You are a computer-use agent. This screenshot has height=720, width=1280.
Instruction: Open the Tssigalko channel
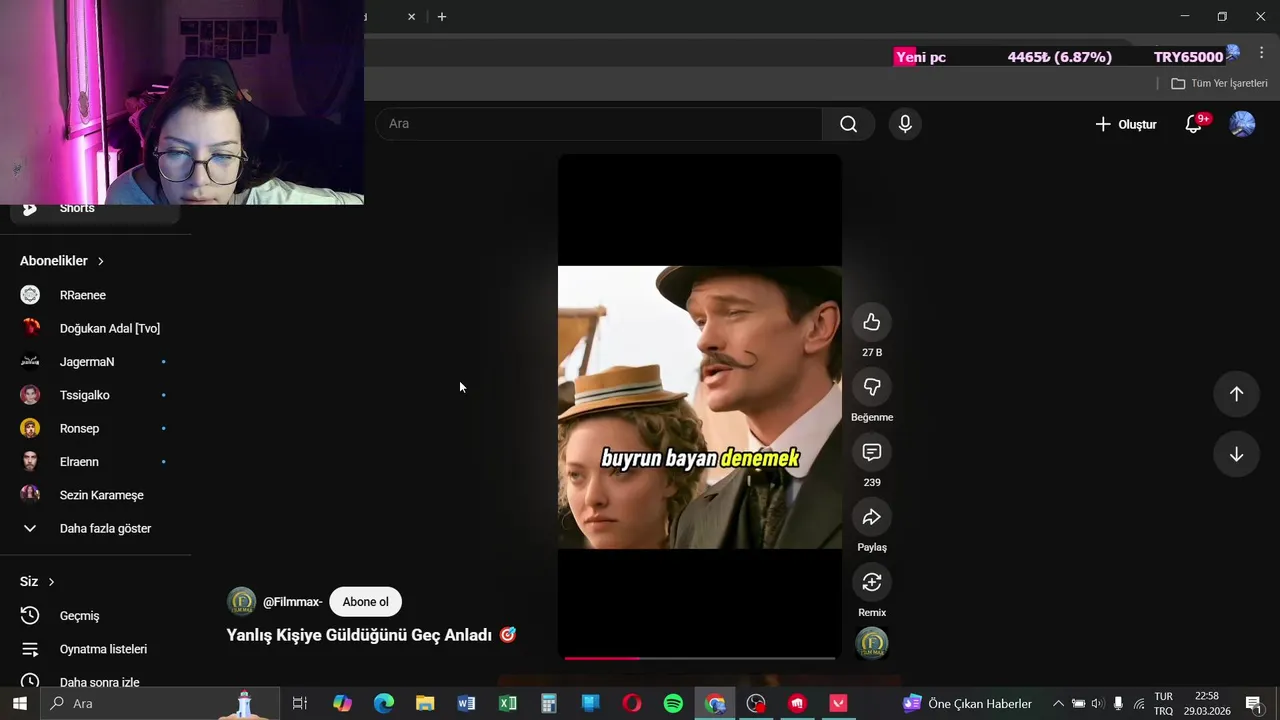[96, 395]
